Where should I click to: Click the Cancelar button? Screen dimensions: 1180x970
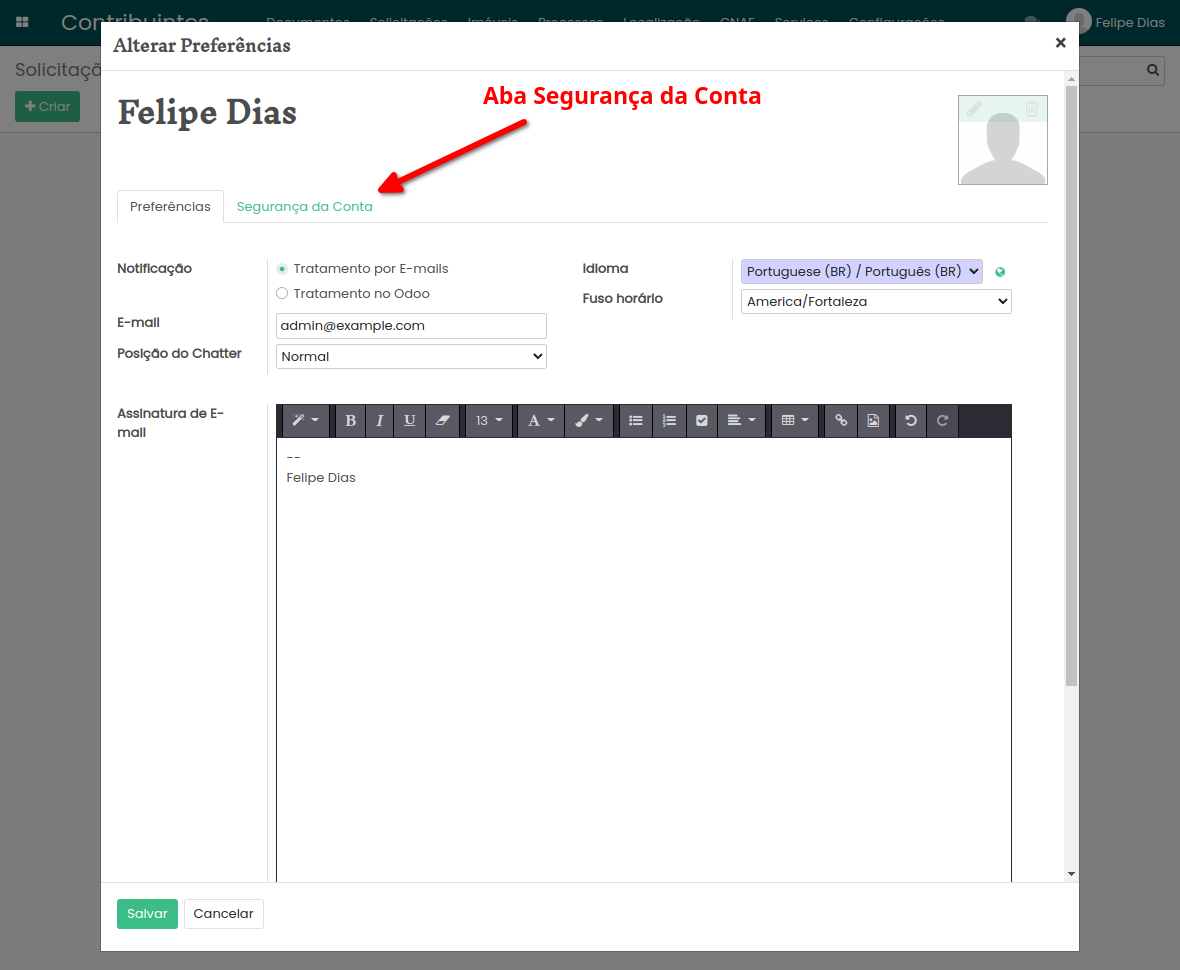click(223, 914)
